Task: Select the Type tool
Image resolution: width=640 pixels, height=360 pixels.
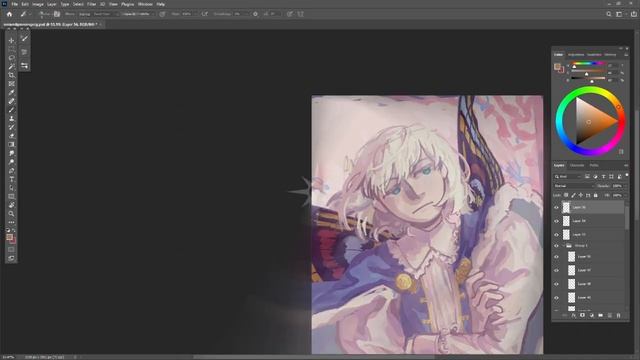Action: pos(11,179)
